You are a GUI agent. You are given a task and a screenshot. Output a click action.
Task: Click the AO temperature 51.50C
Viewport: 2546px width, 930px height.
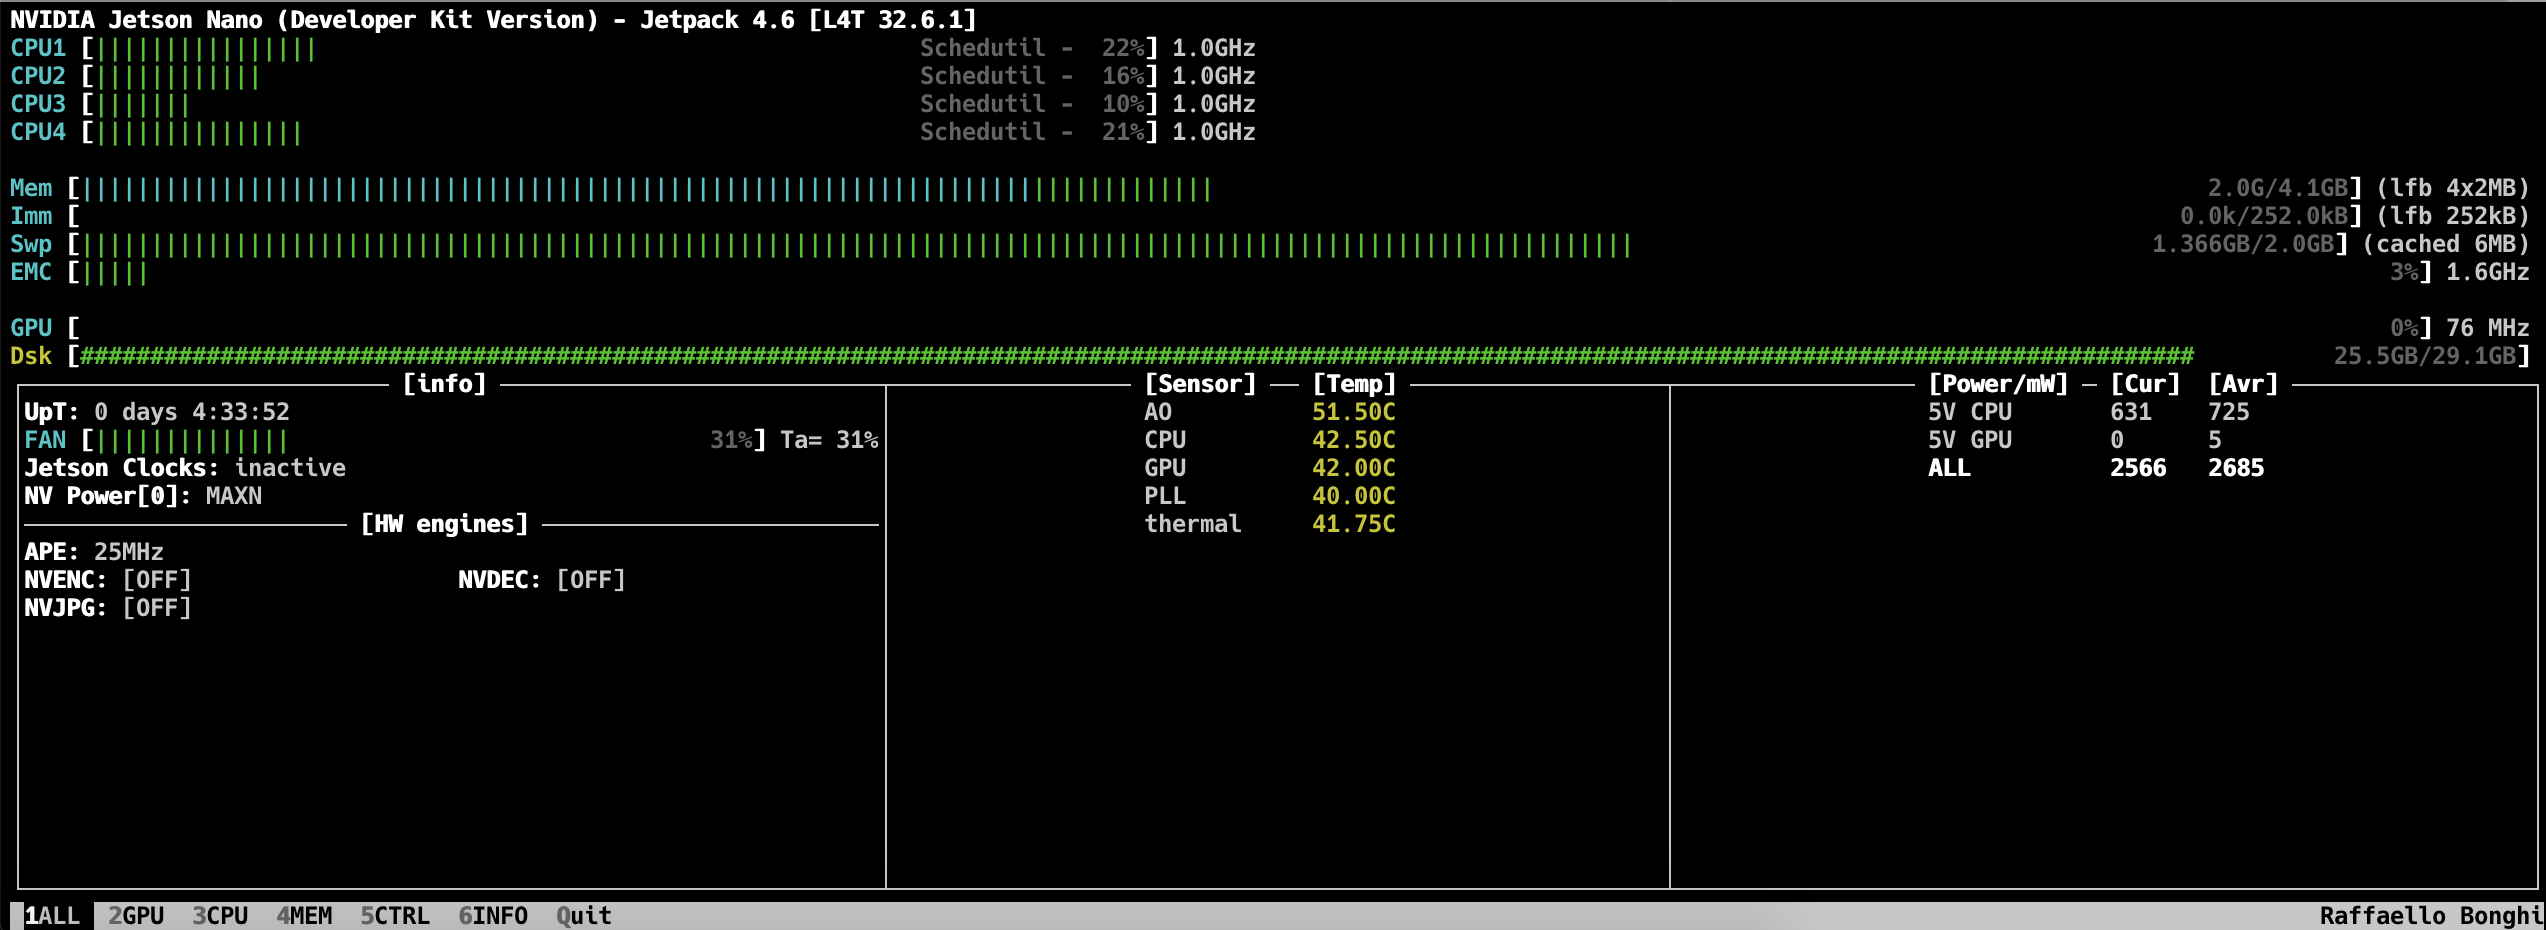coord(1354,412)
